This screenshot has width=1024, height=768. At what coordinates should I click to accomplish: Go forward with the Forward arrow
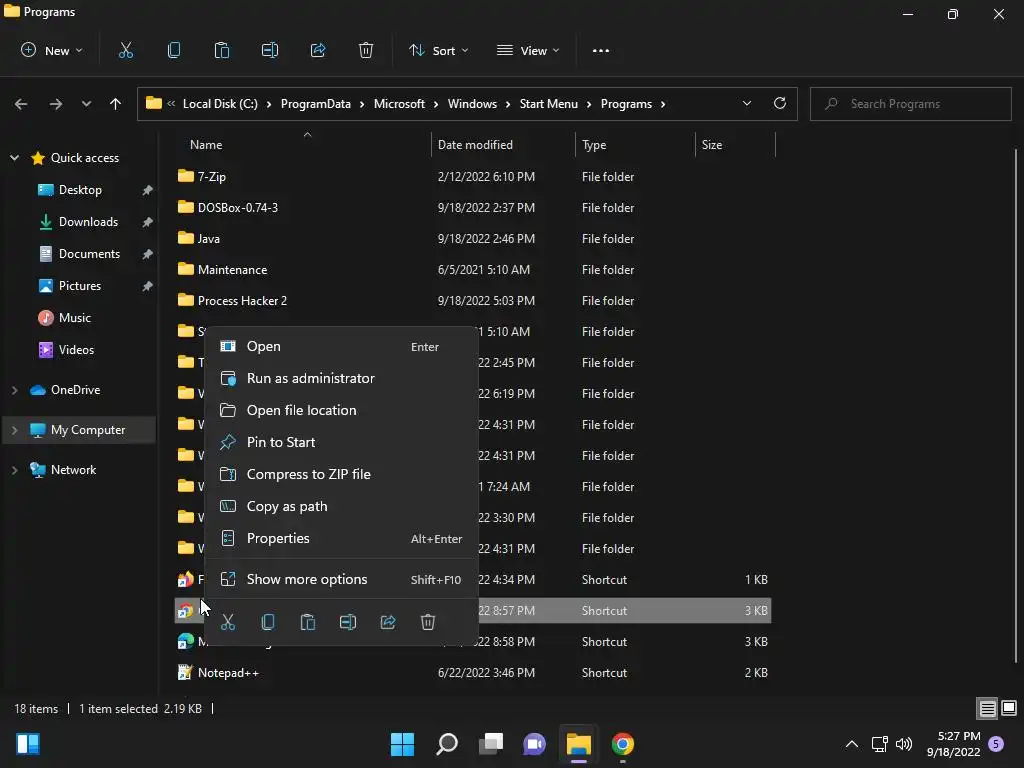tap(56, 104)
